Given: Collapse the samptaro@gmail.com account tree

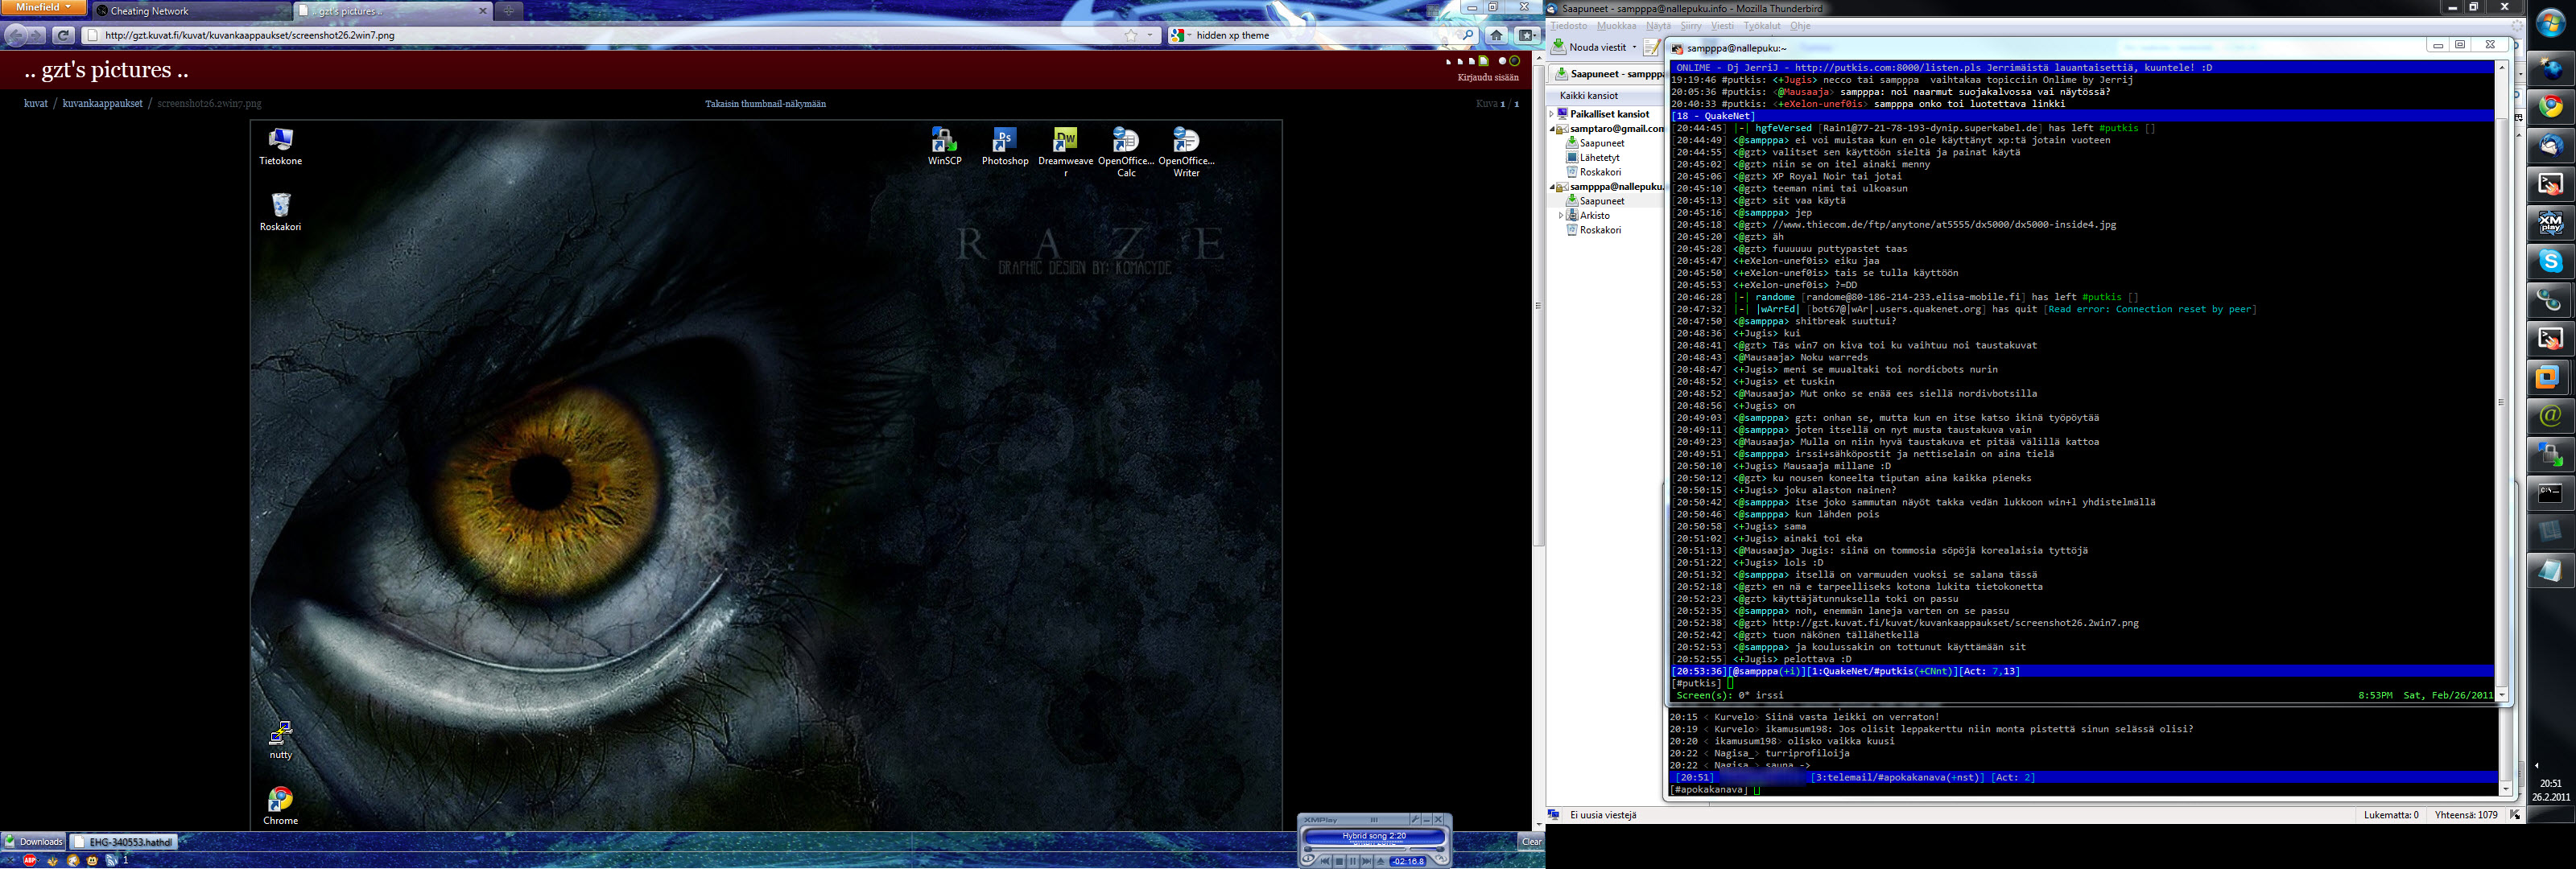Looking at the screenshot, I should 1552,129.
